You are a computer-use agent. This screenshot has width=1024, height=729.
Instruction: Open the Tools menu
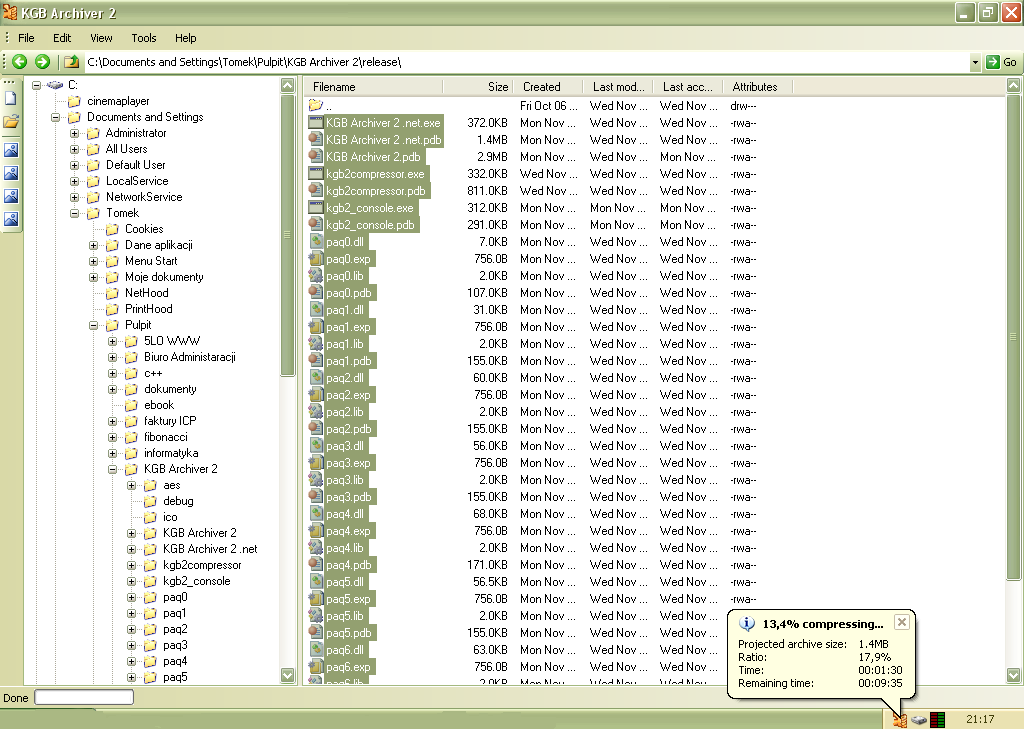point(144,38)
